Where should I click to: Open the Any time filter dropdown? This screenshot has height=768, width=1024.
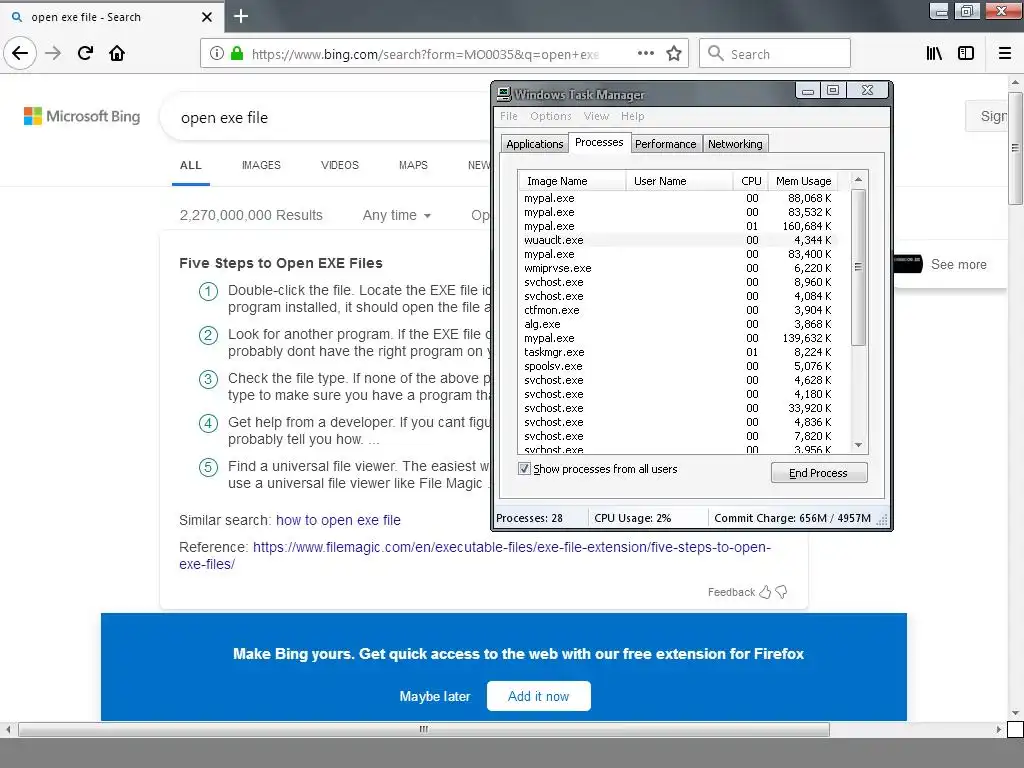pos(396,216)
